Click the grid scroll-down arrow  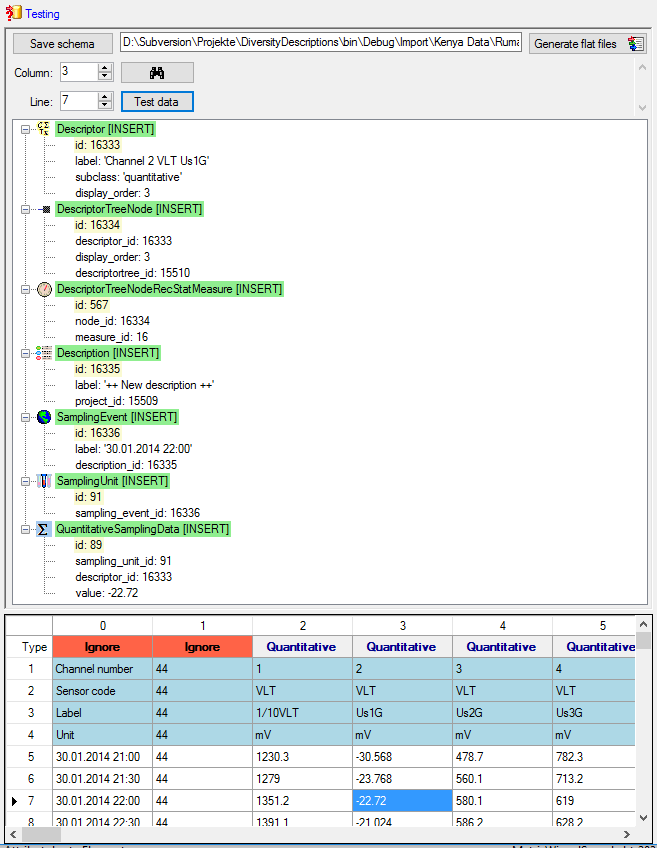(643, 818)
